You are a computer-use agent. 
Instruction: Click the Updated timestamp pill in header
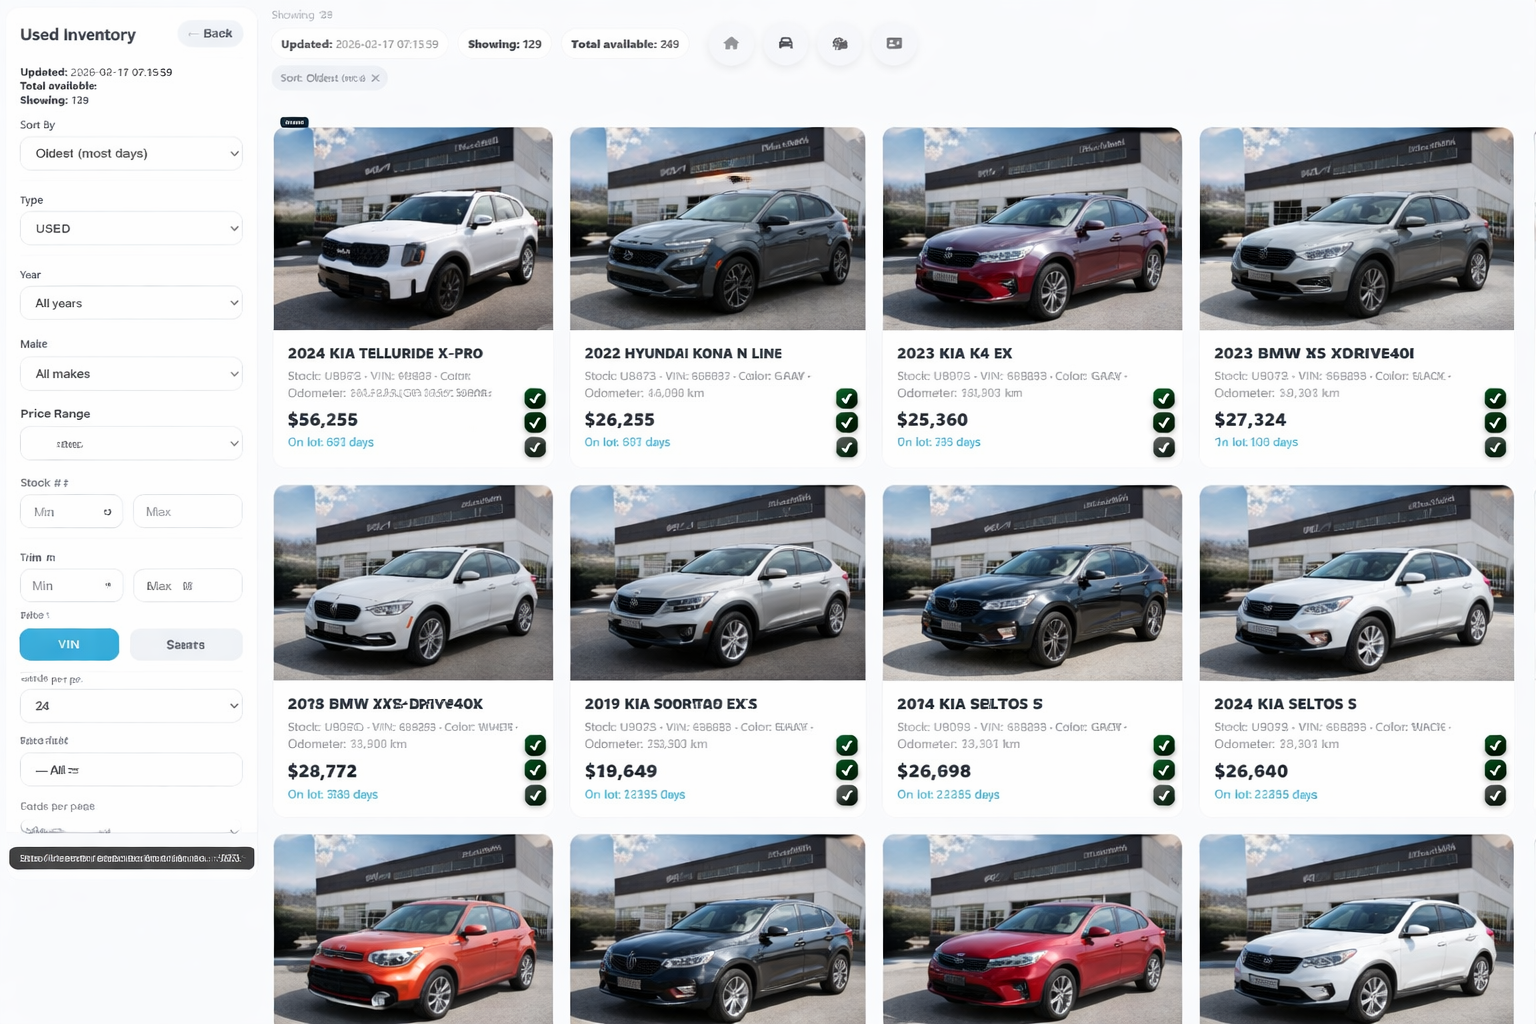360,44
